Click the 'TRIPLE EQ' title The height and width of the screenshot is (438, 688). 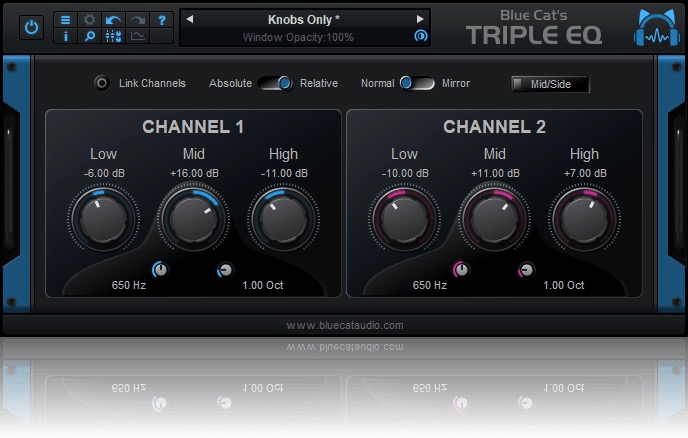[x=534, y=35]
